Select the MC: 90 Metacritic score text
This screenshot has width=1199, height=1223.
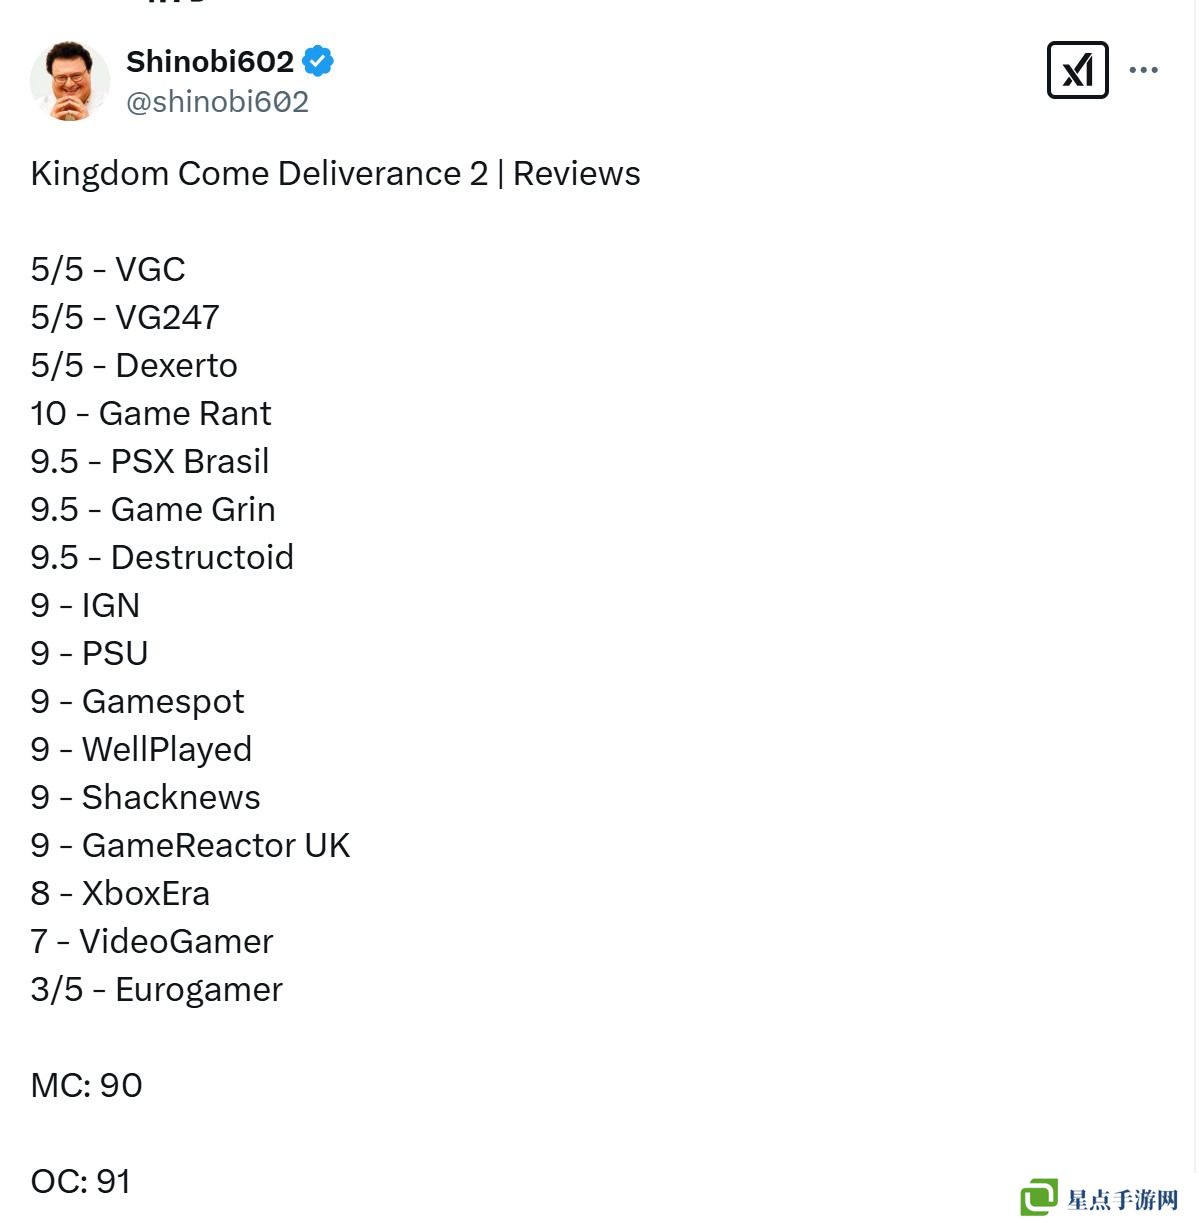[x=87, y=1085]
